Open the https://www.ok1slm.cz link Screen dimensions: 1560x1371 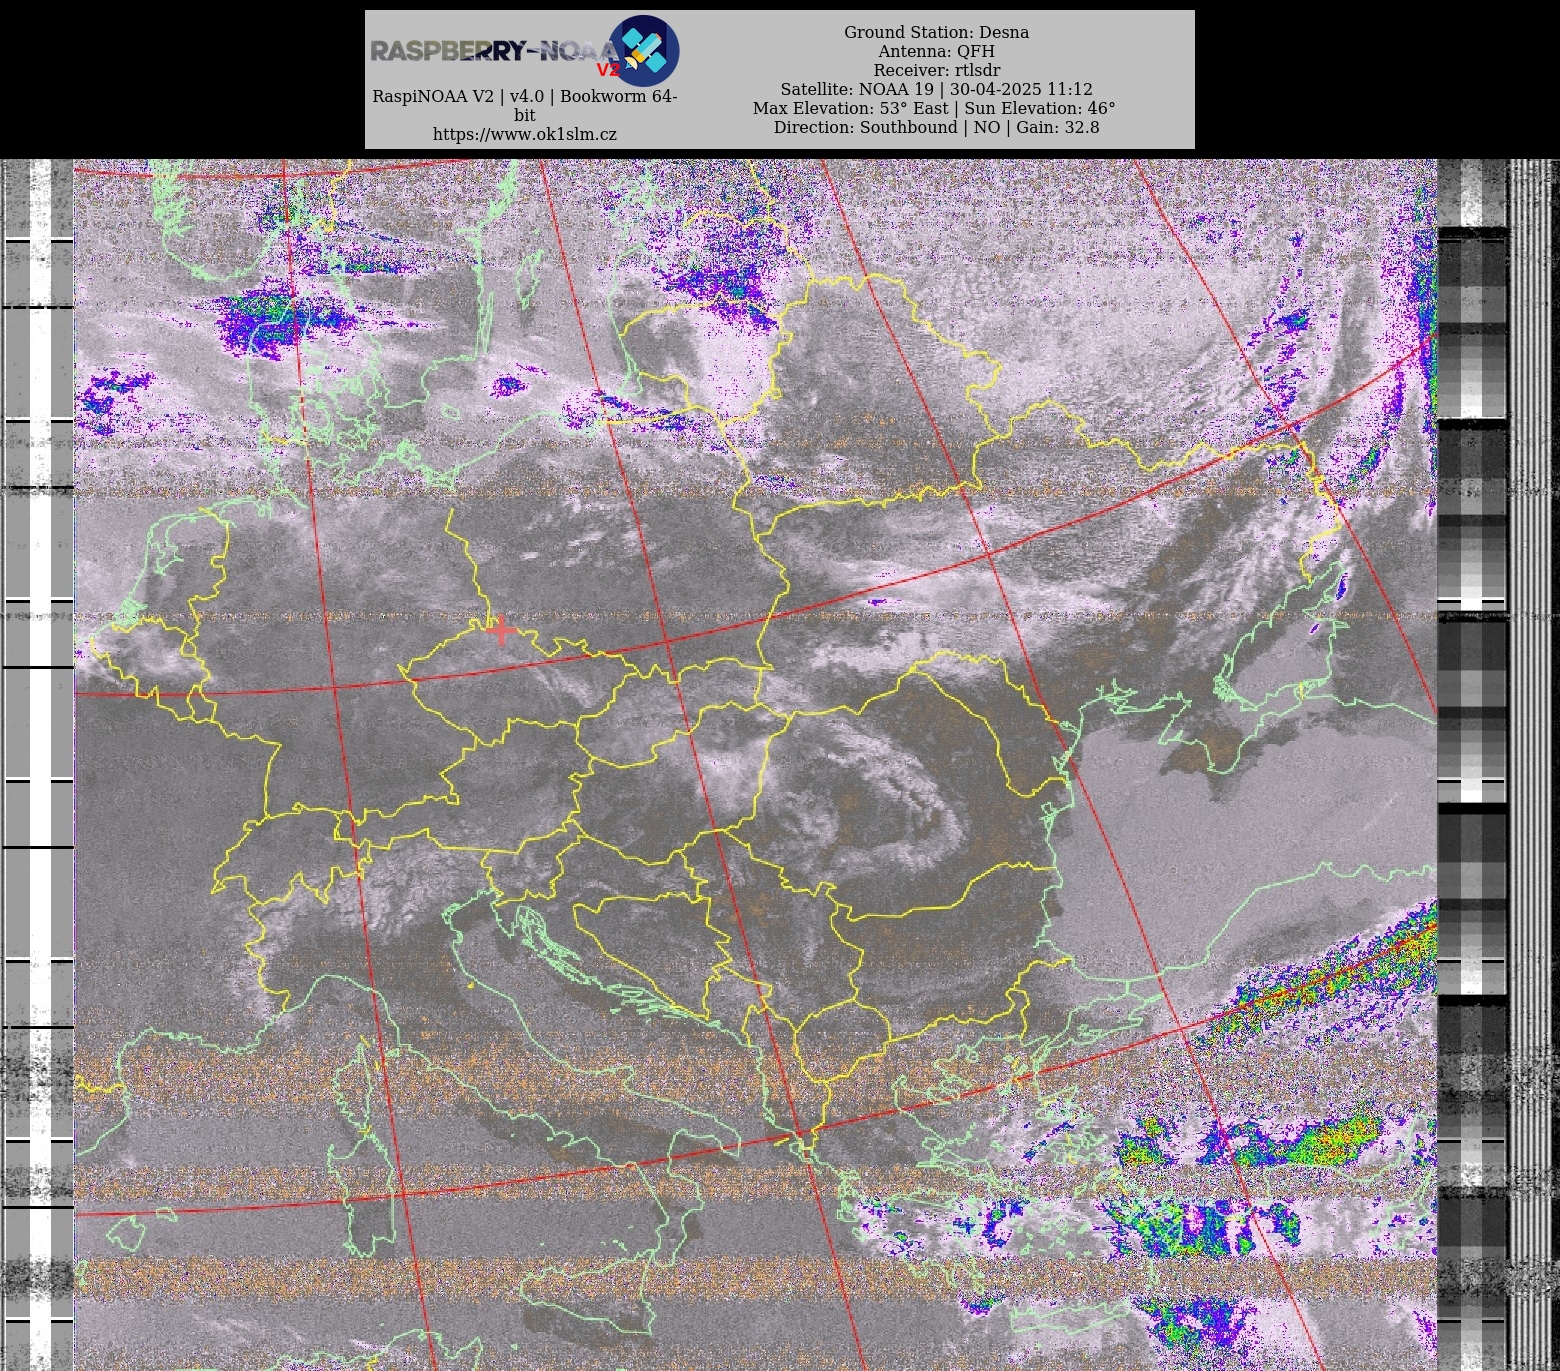tap(525, 134)
